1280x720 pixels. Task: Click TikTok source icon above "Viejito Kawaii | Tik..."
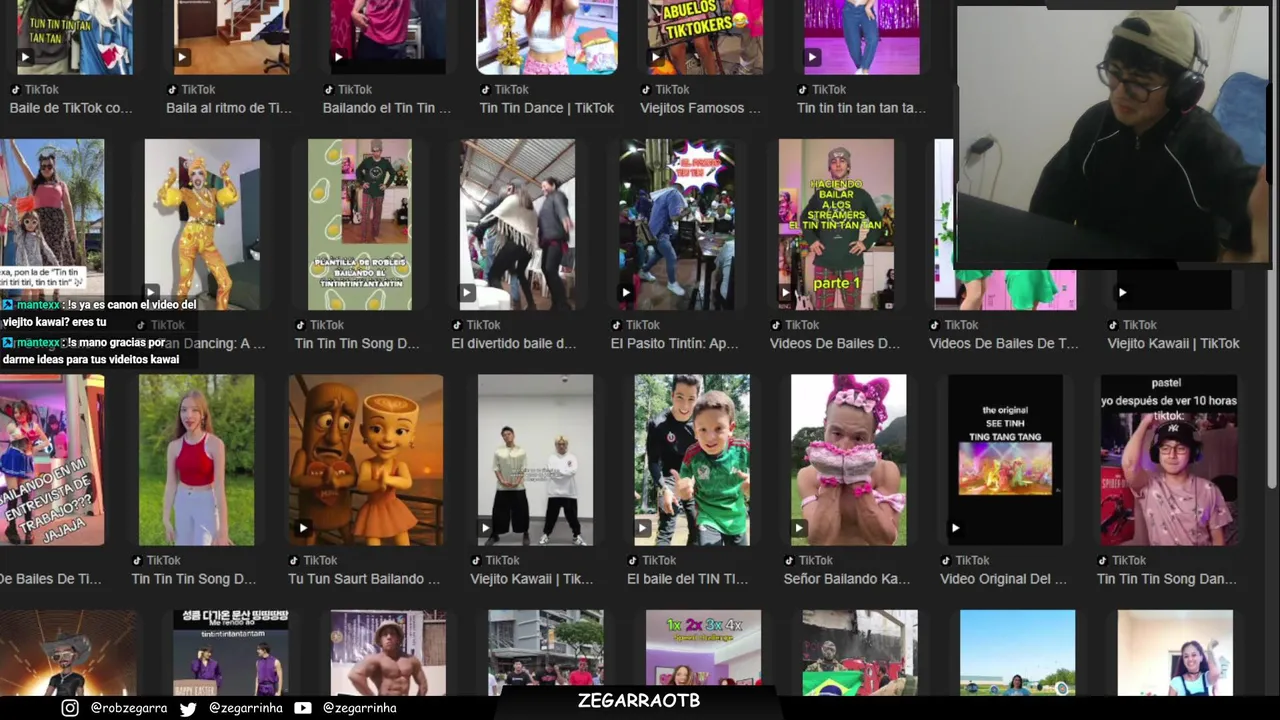pyautogui.click(x=476, y=561)
